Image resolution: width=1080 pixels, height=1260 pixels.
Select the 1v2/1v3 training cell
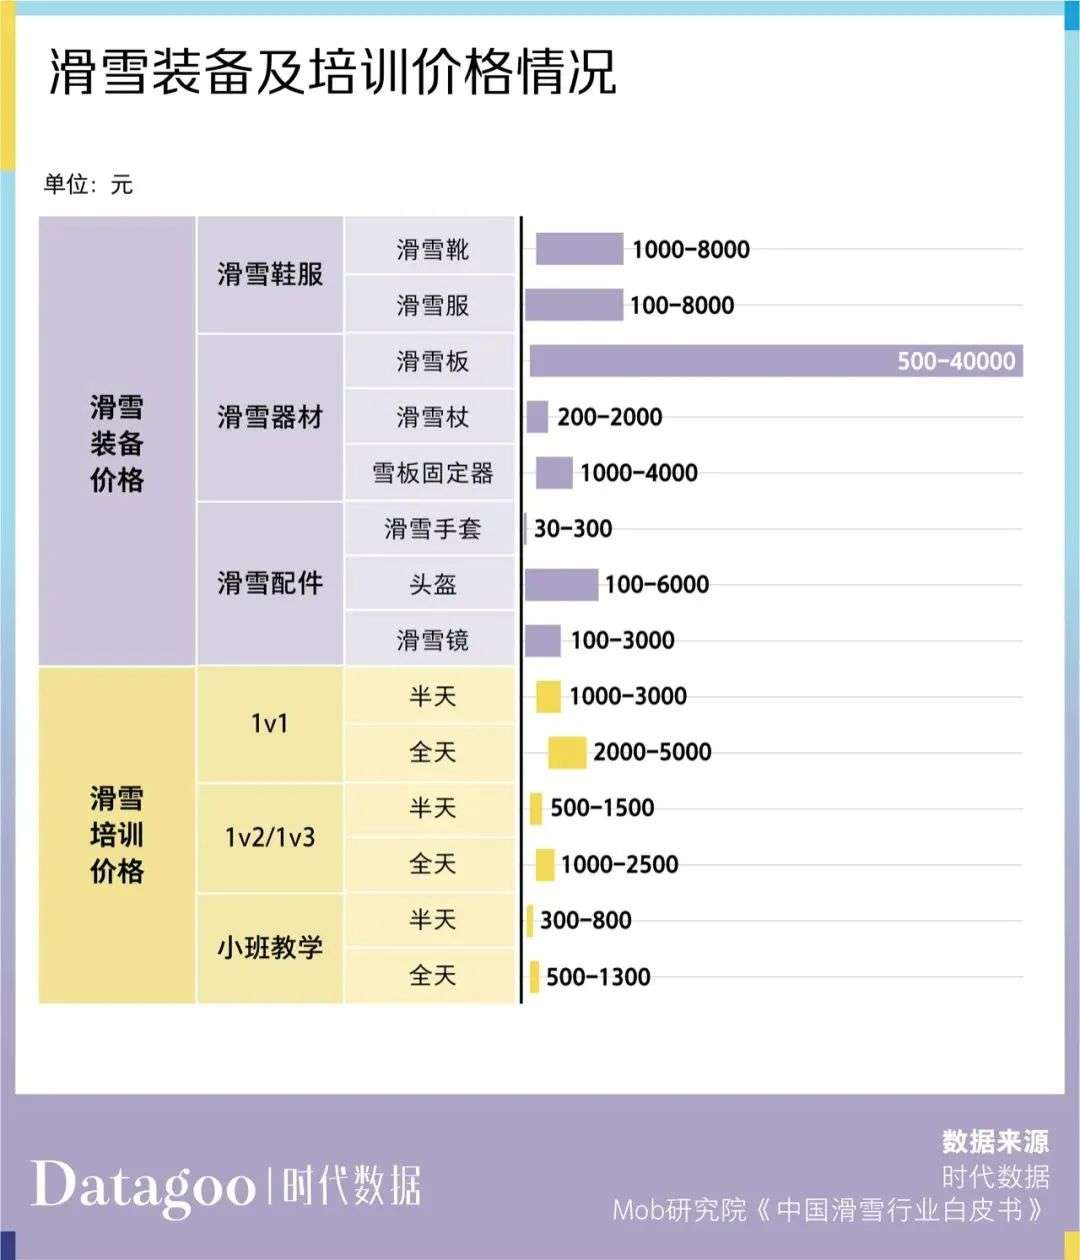coord(270,837)
